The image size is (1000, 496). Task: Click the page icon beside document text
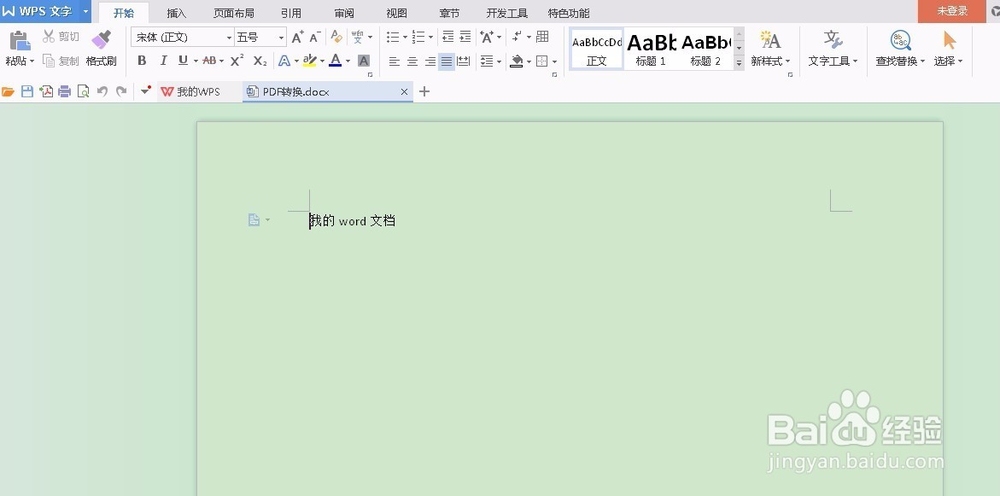[254, 220]
